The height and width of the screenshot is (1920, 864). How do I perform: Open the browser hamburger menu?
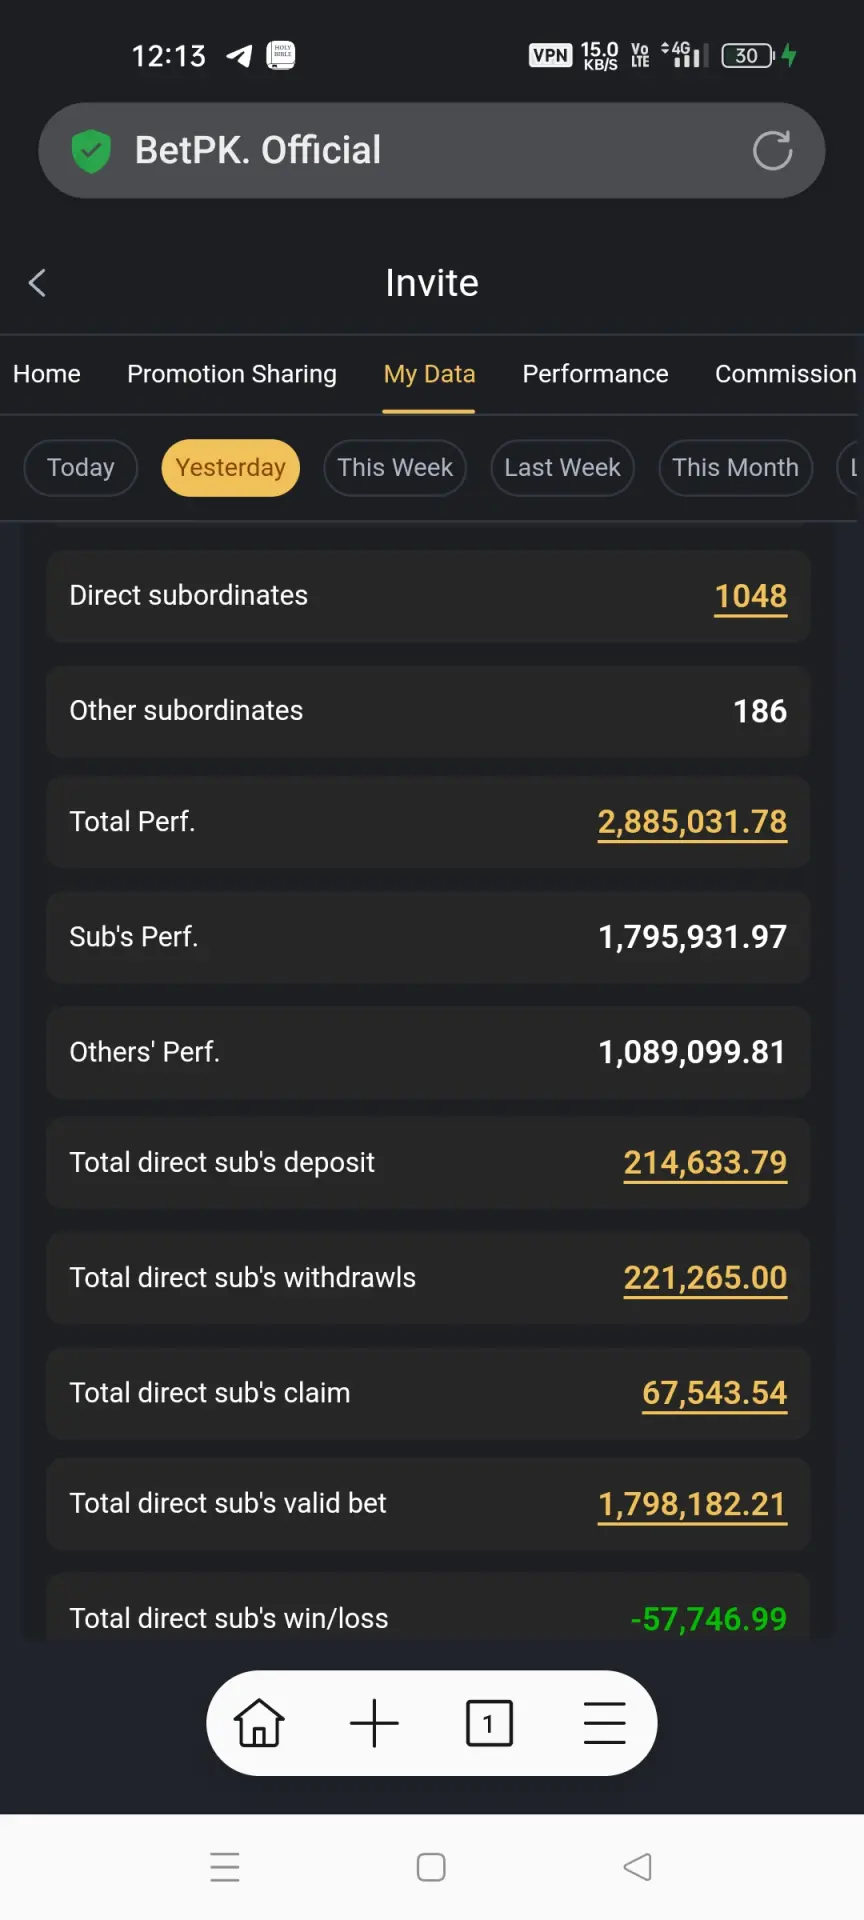click(604, 1723)
